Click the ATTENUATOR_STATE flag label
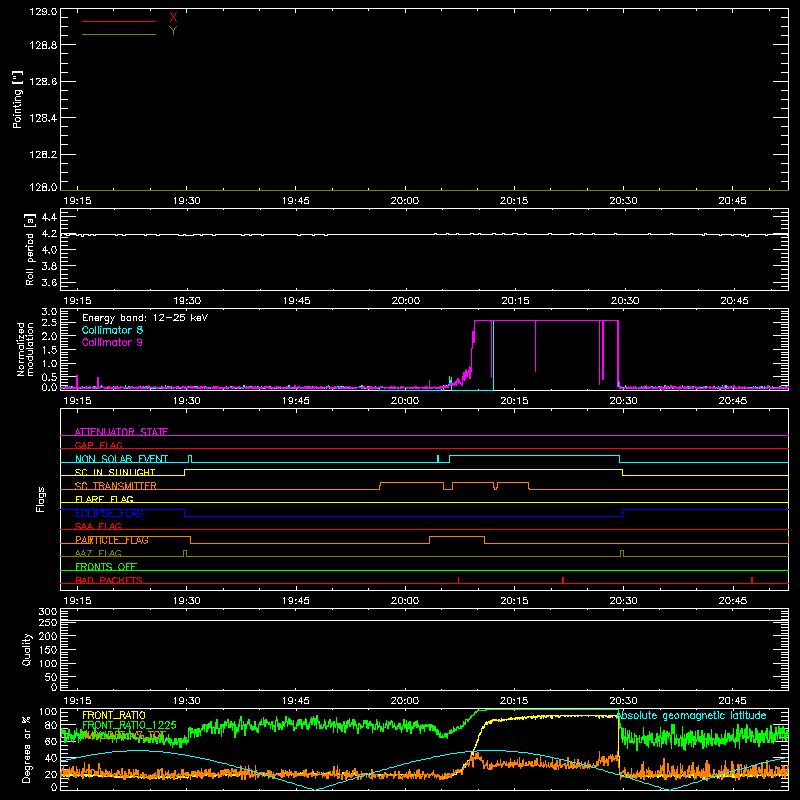Image resolution: width=800 pixels, height=800 pixels. pos(121,432)
